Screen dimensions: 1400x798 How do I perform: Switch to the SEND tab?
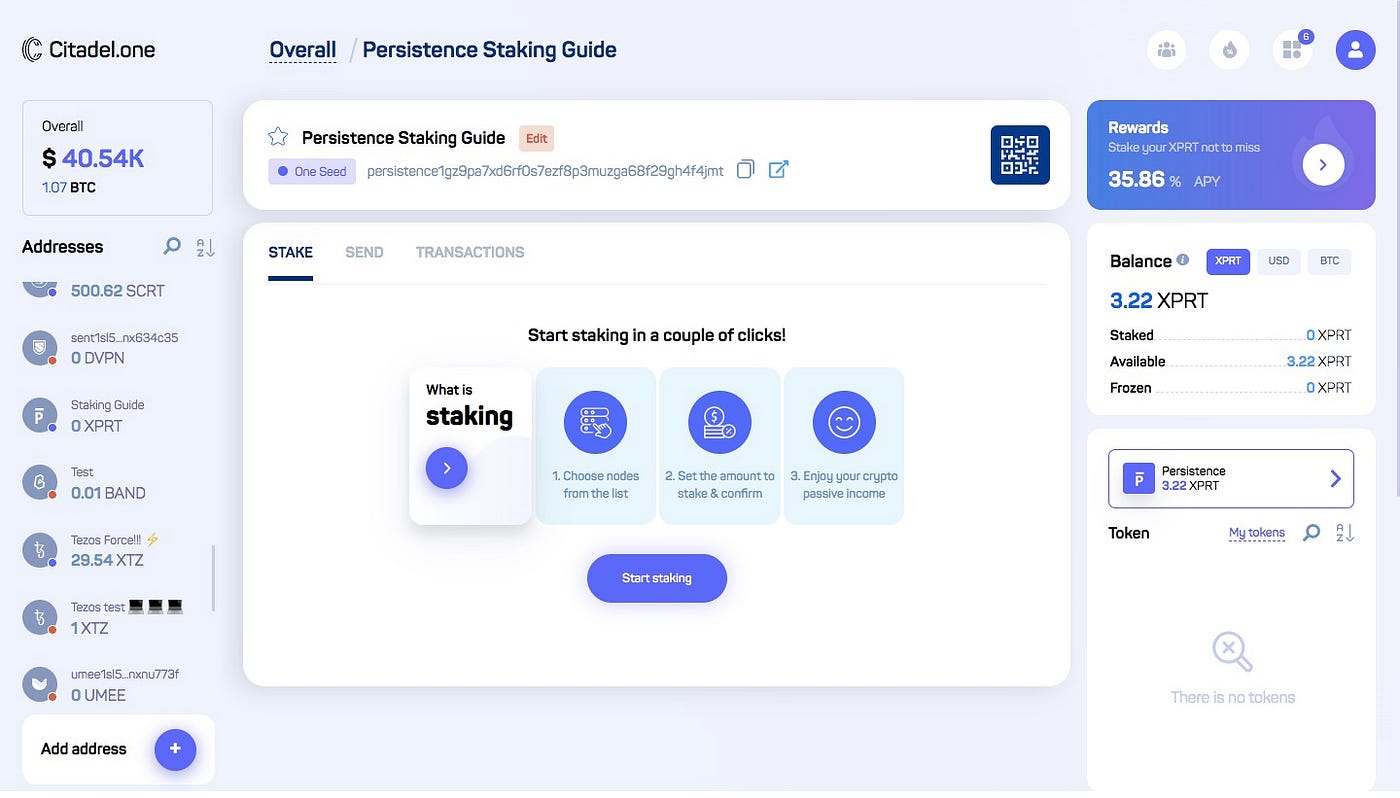364,252
